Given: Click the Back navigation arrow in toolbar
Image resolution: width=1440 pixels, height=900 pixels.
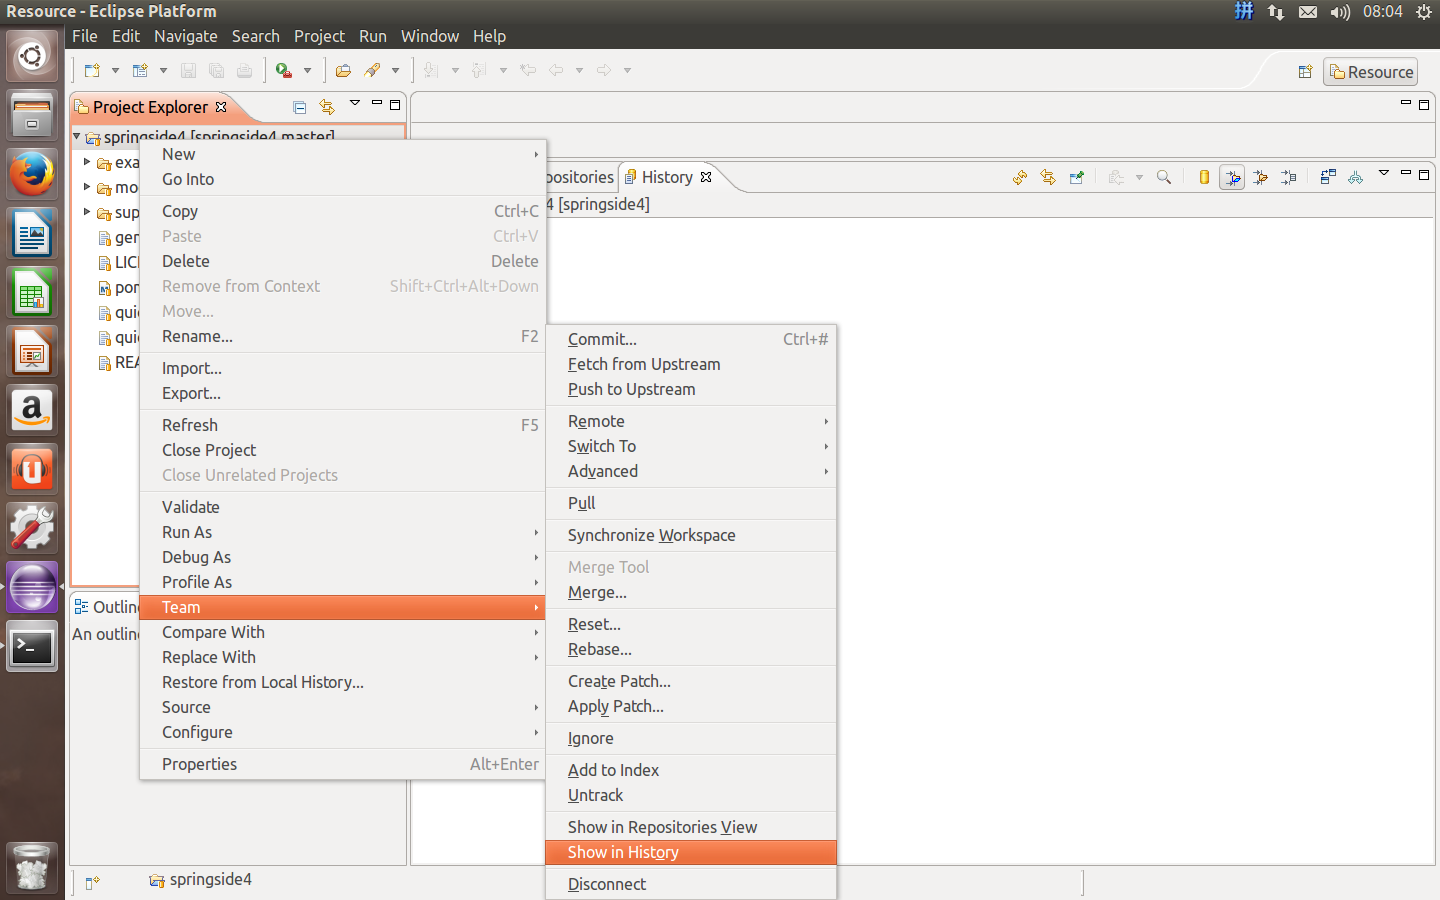Looking at the screenshot, I should click(556, 71).
